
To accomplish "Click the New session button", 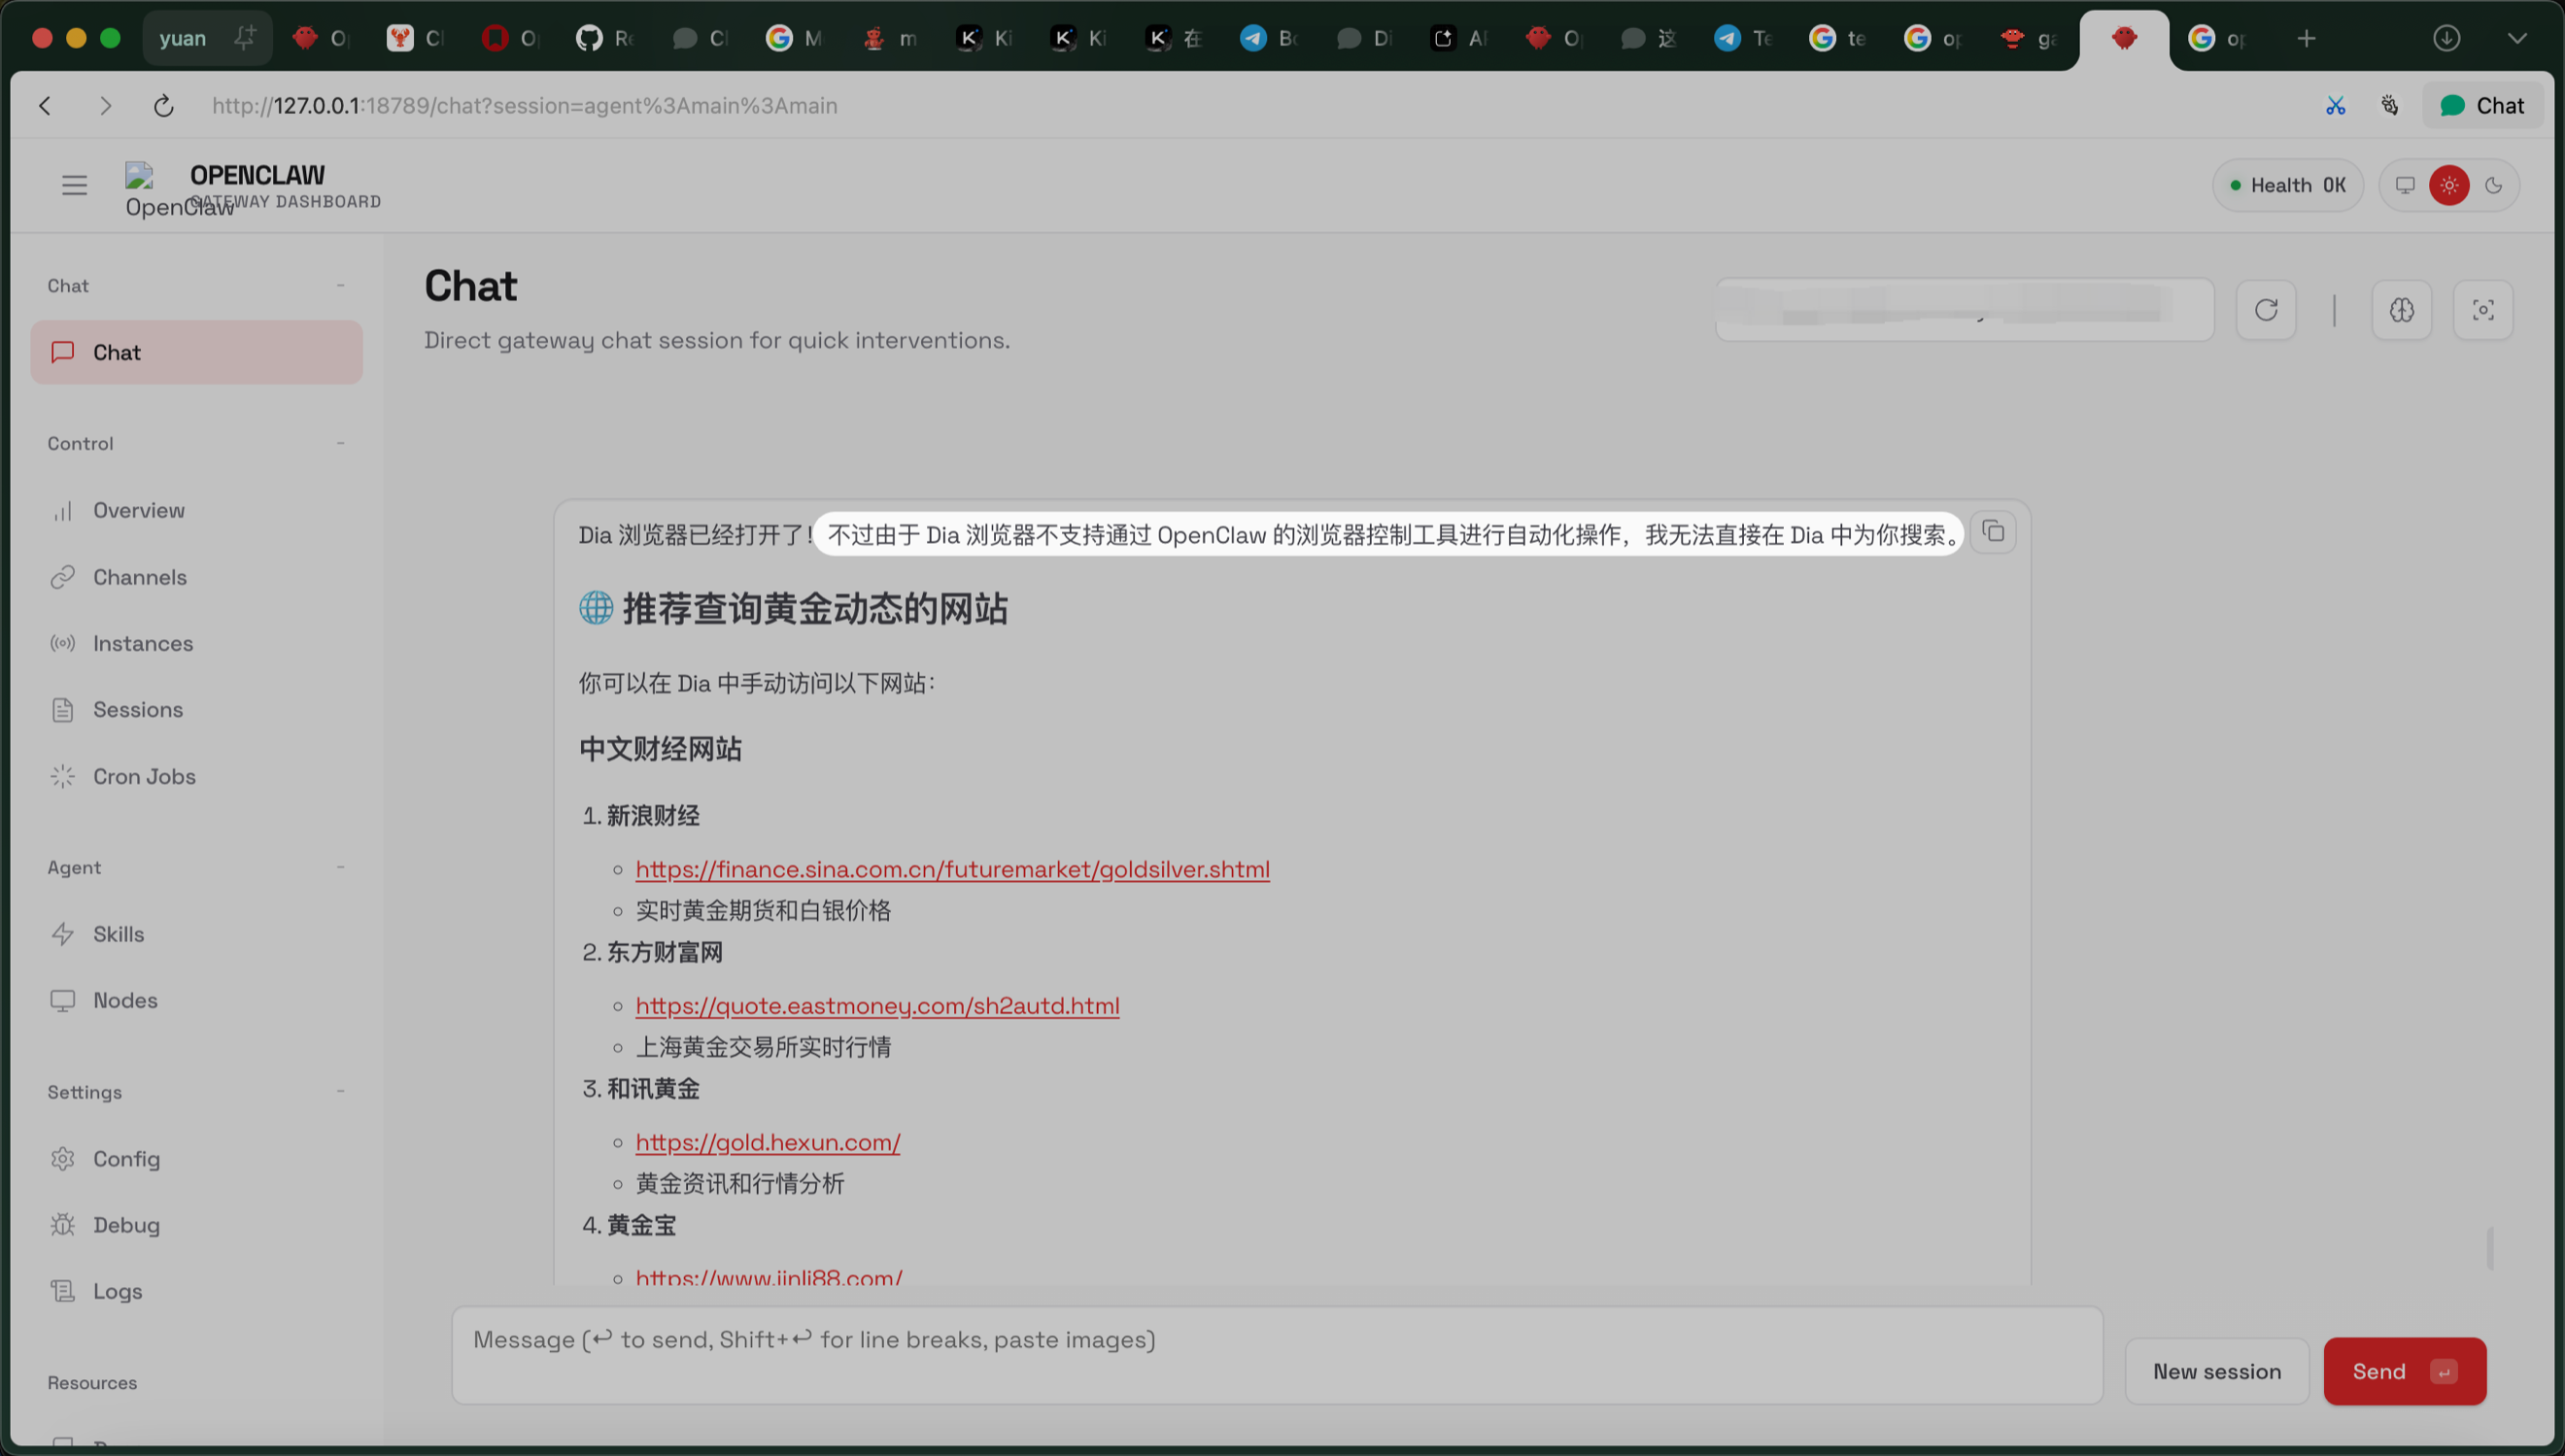I will (x=2216, y=1371).
